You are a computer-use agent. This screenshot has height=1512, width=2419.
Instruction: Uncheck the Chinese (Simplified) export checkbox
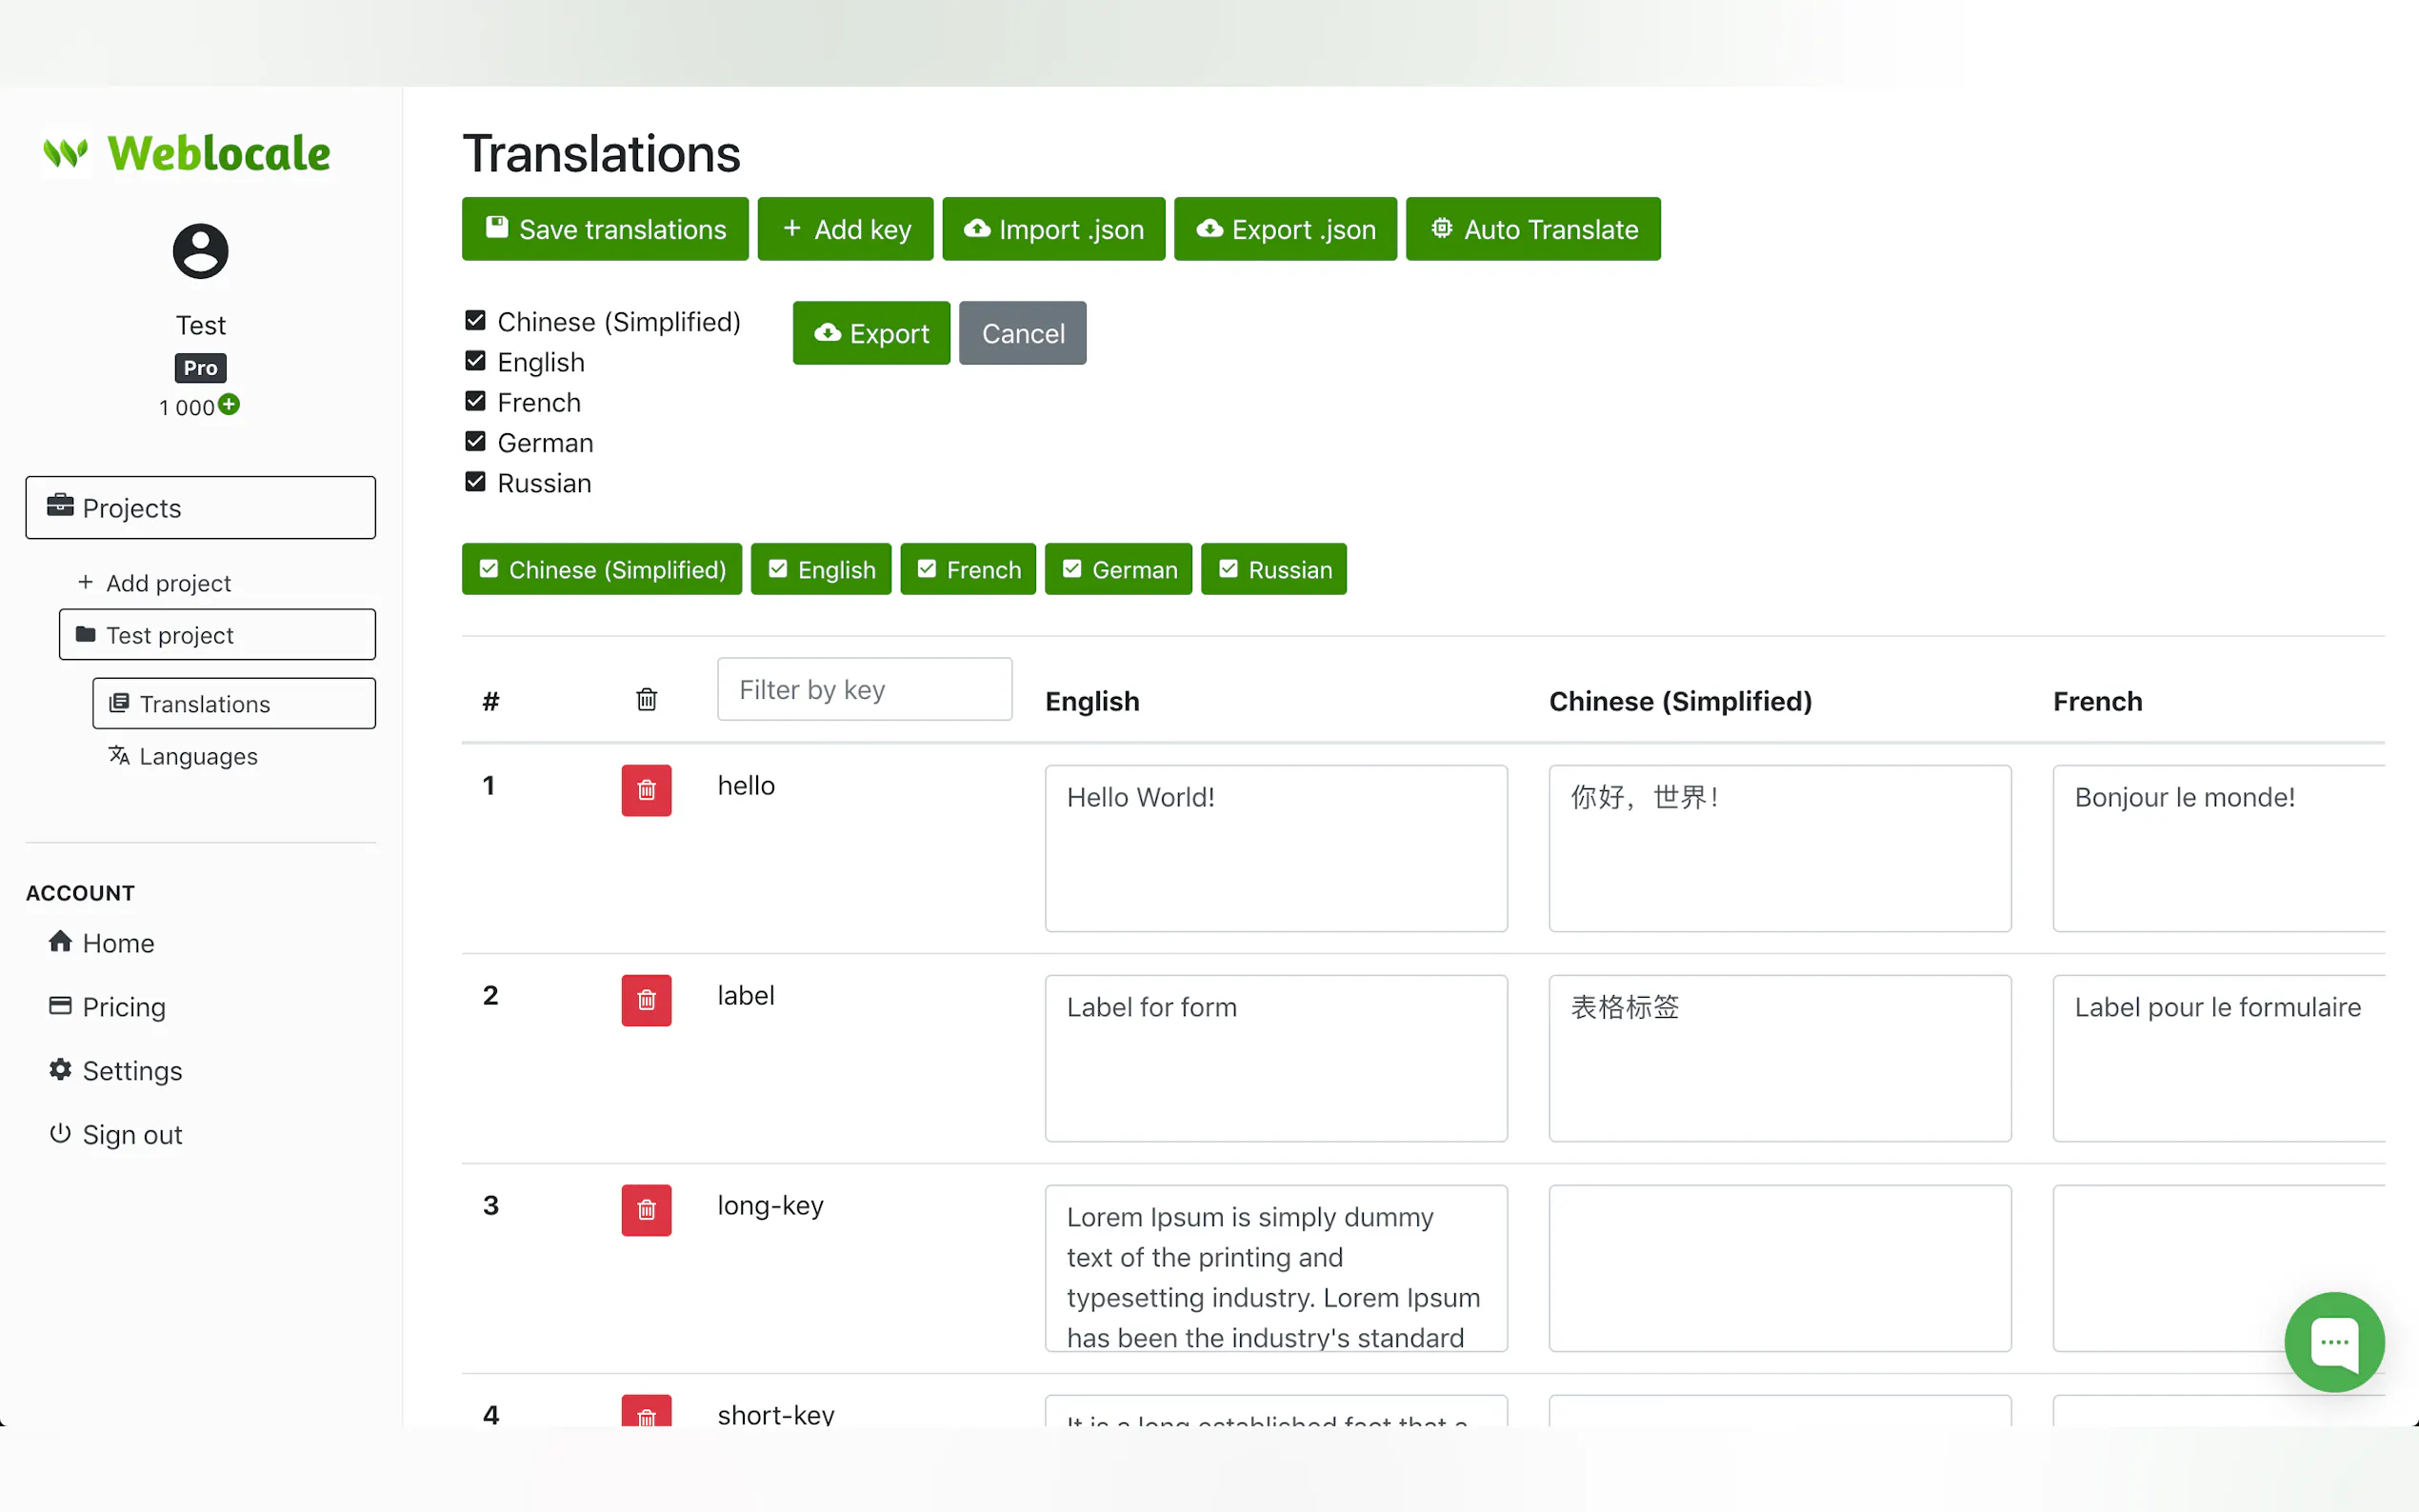(x=475, y=321)
